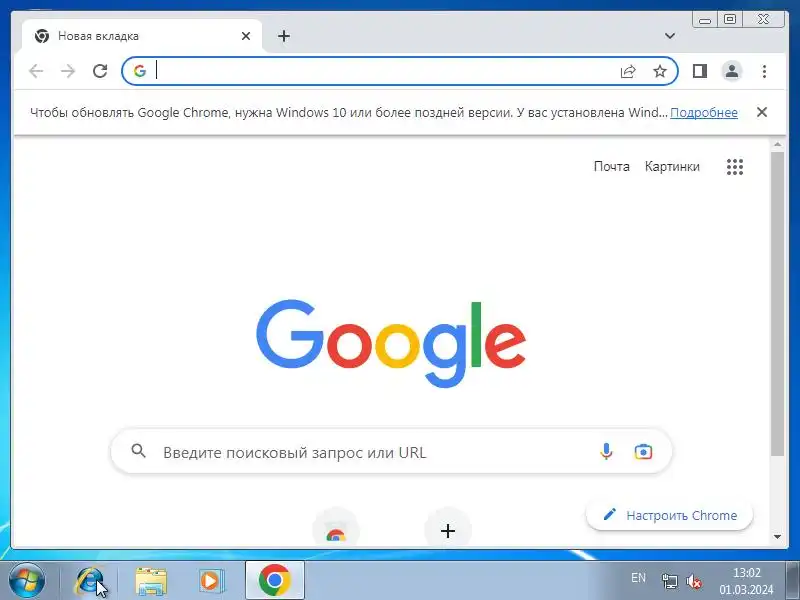Image resolution: width=800 pixels, height=600 pixels.
Task: Open the Windows Start menu
Action: (27, 581)
